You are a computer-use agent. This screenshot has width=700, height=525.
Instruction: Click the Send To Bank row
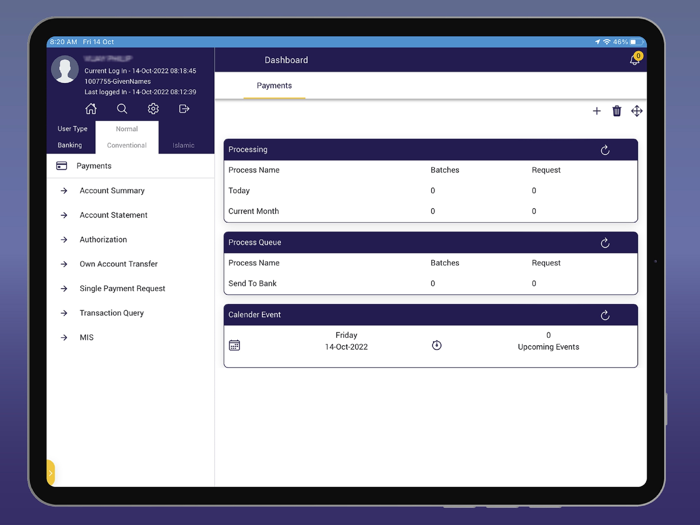(430, 283)
